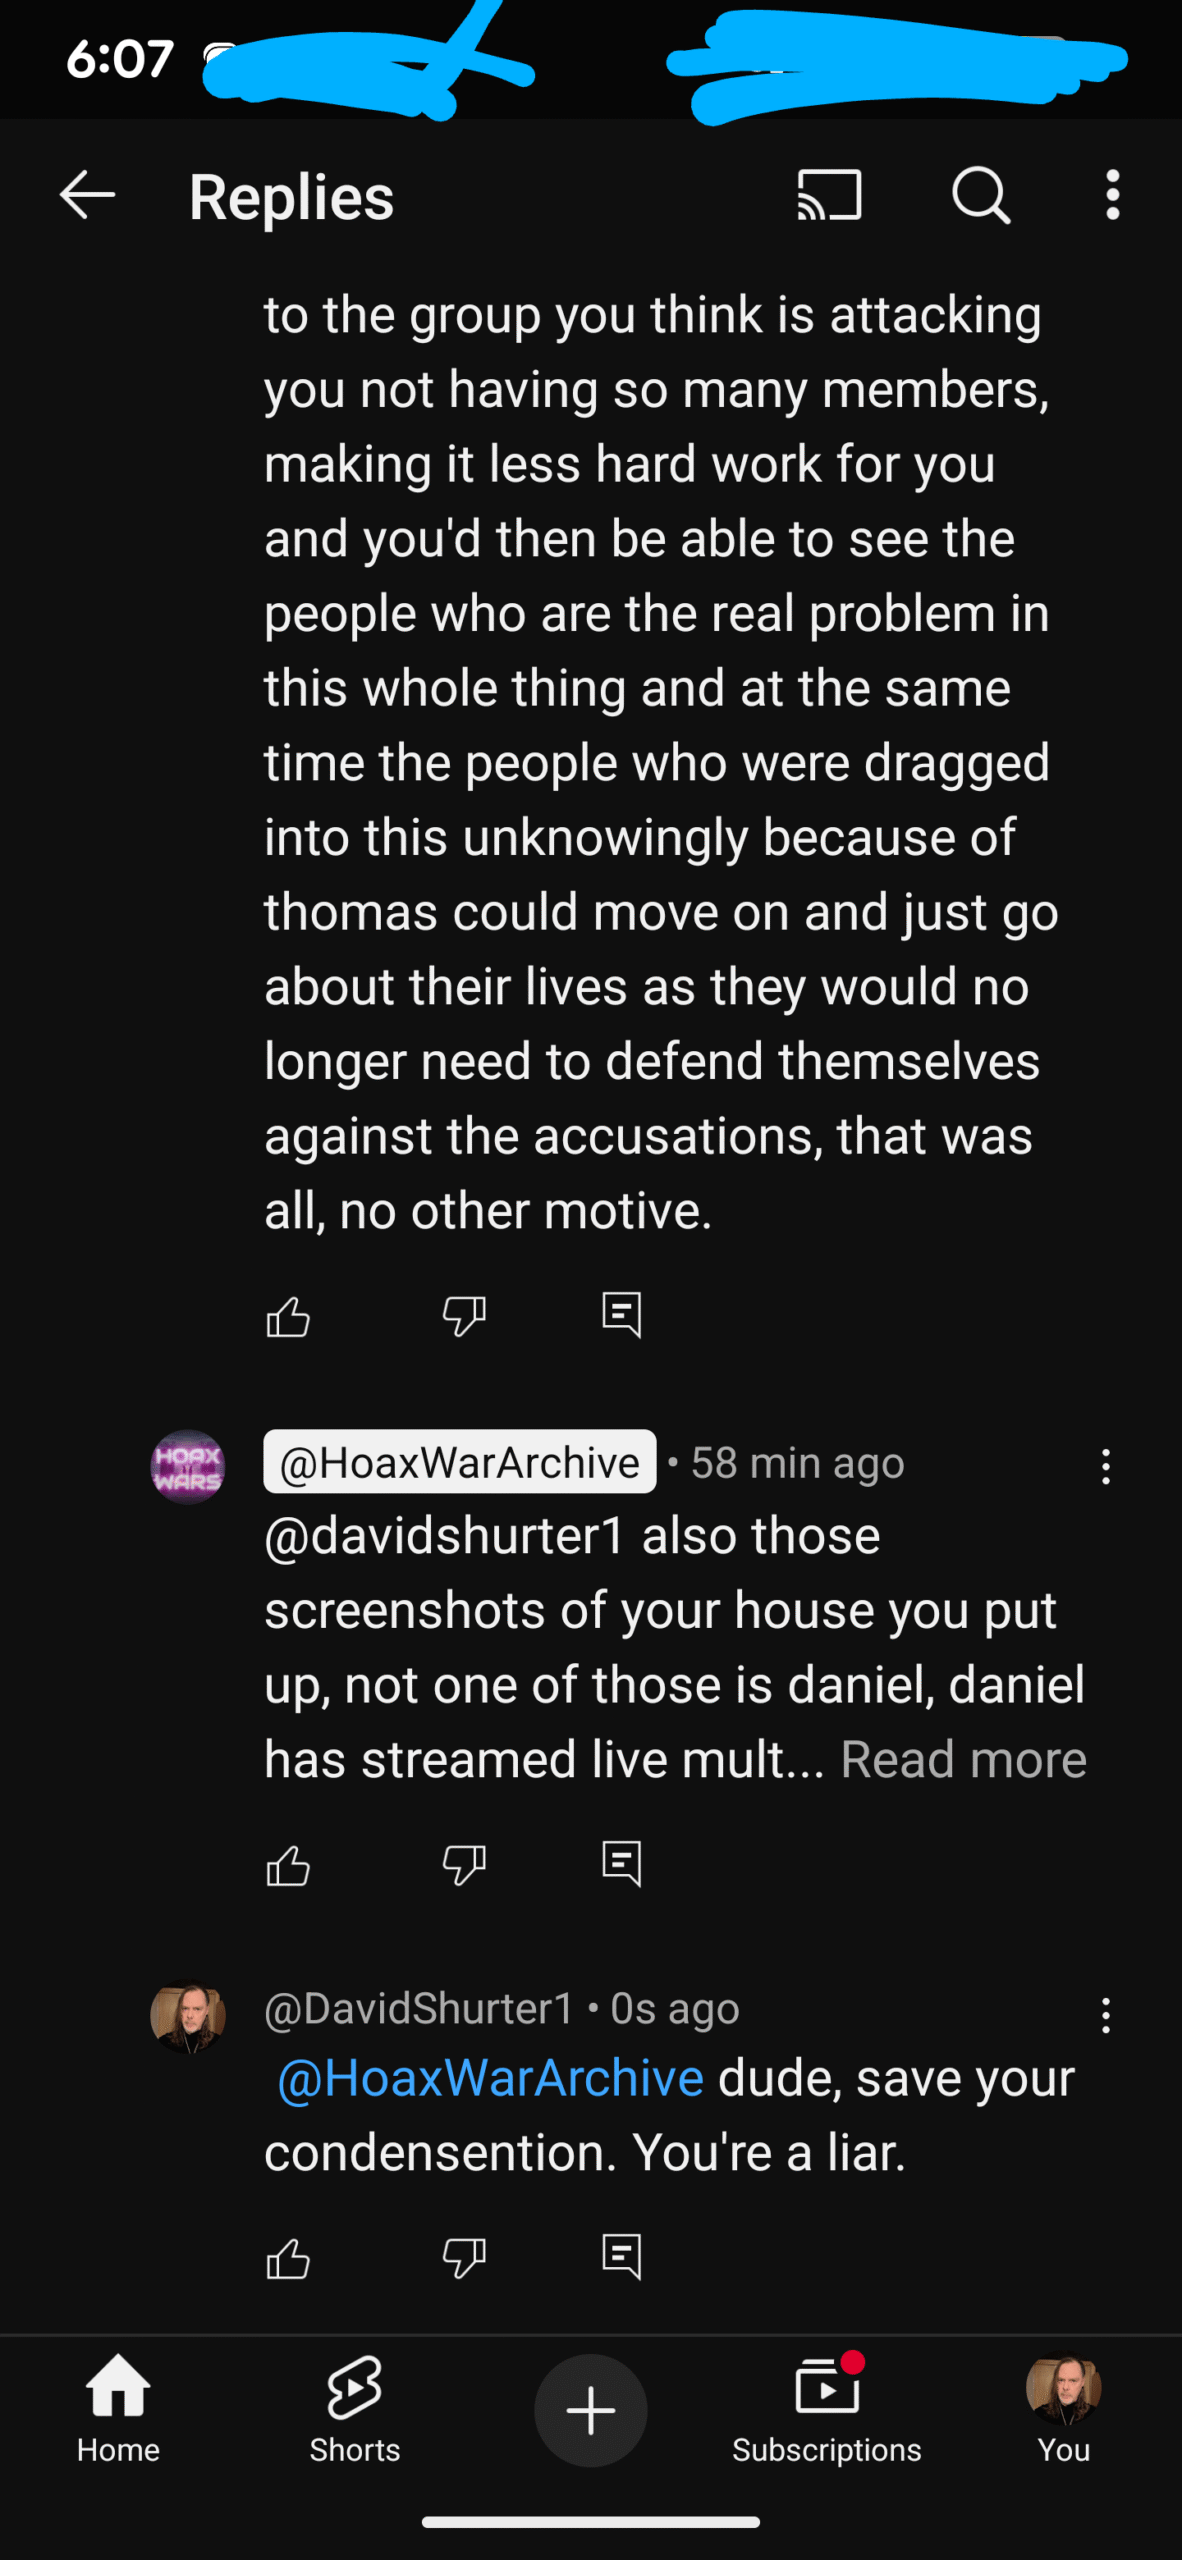The image size is (1182, 2560).
Task: Tap the @HoaxWarArchive username chip
Action: [460, 1462]
